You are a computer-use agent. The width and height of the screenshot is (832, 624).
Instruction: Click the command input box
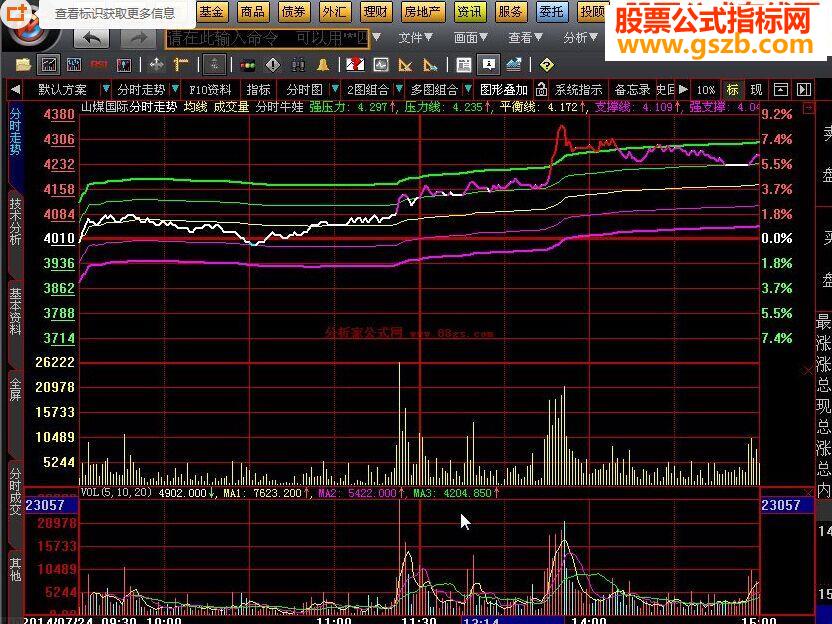click(267, 38)
